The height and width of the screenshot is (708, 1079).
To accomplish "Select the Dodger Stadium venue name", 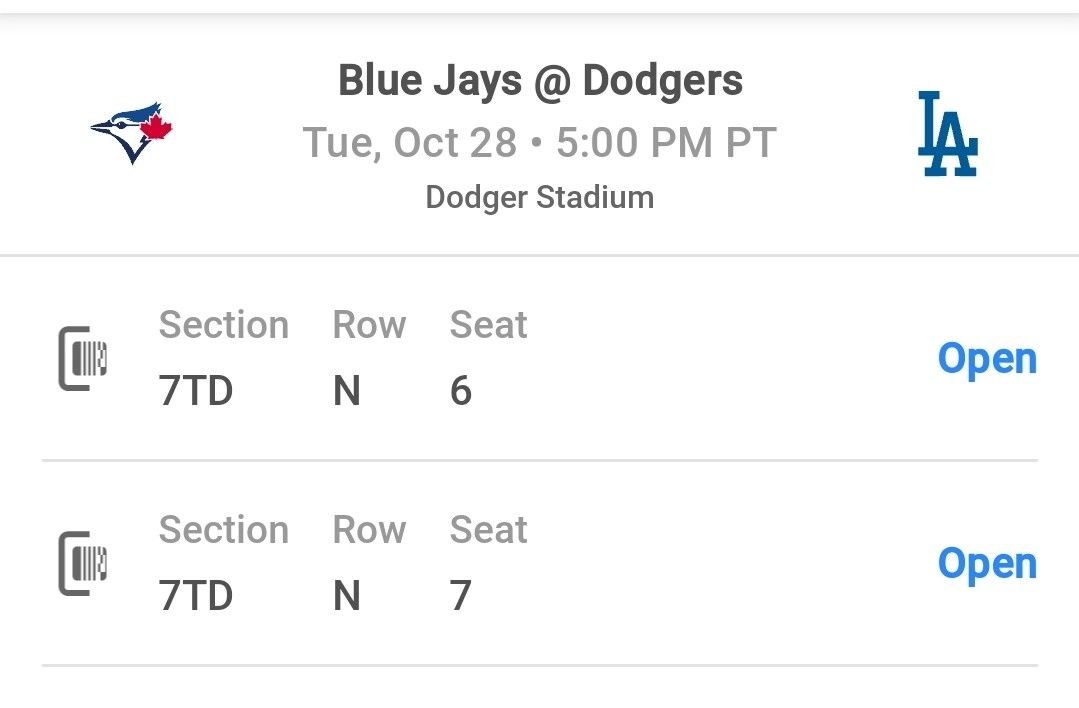I will (x=540, y=196).
